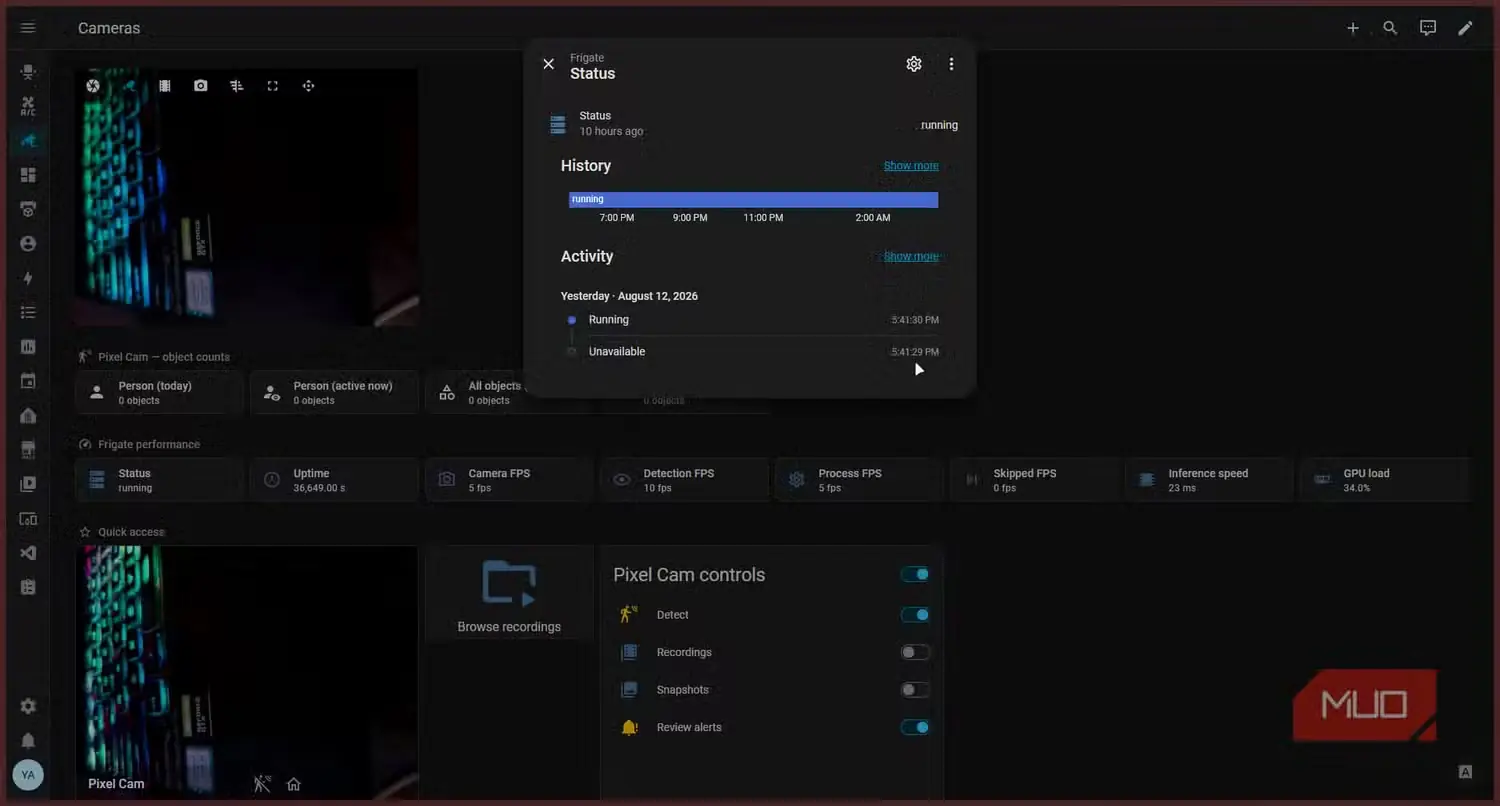
Task: Open the A/C fan sidebar item
Action: pos(28,105)
